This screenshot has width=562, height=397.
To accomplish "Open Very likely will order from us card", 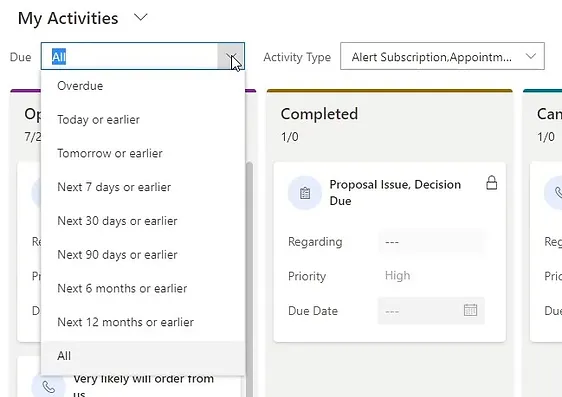I will (144, 386).
